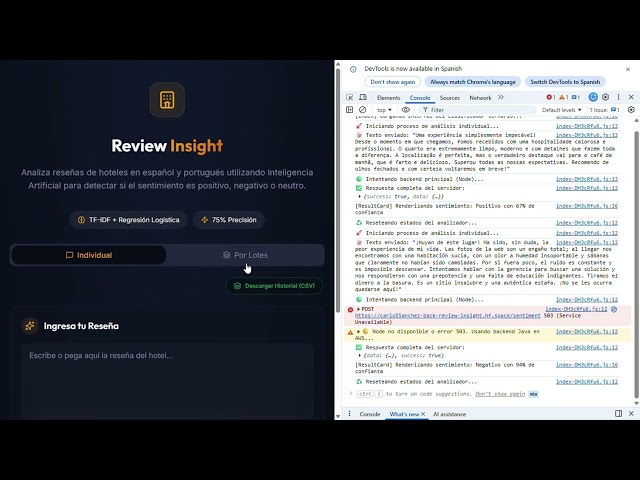Toggle the drawer dock layout icon
The width and height of the screenshot is (640, 480).
(x=618, y=413)
